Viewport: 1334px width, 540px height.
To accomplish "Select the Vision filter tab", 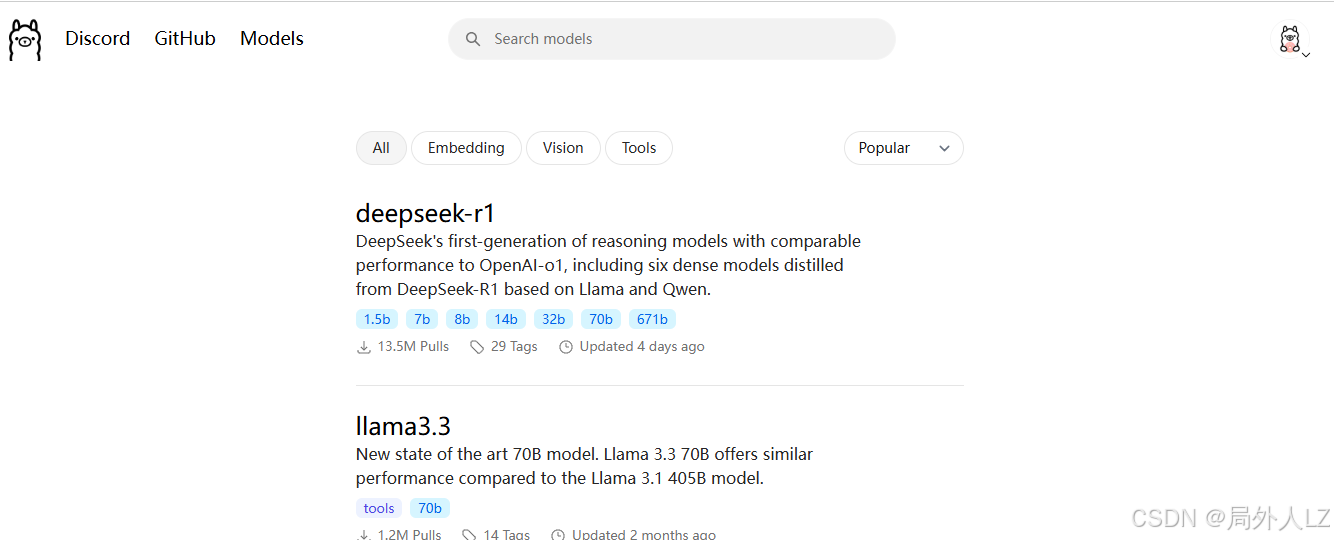I will pyautogui.click(x=563, y=148).
